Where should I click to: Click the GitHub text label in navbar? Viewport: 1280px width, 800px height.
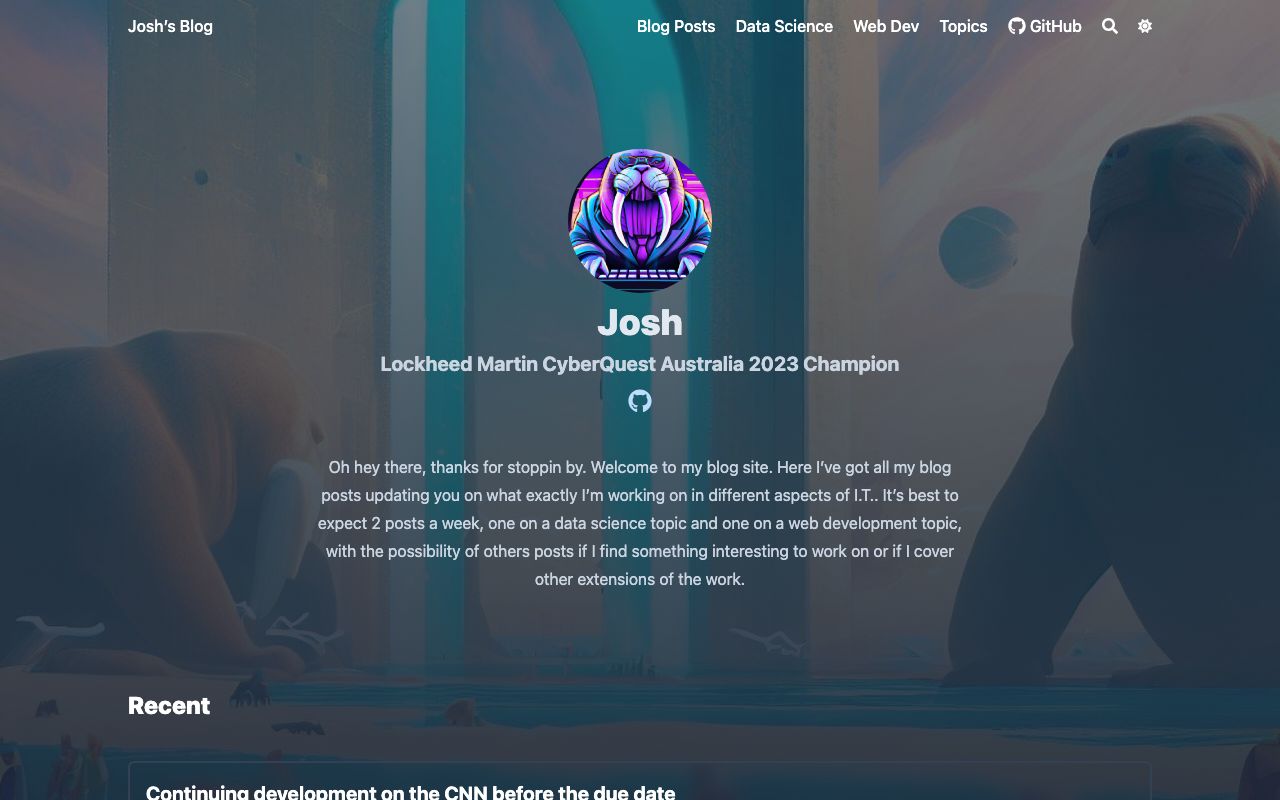pyautogui.click(x=1056, y=26)
